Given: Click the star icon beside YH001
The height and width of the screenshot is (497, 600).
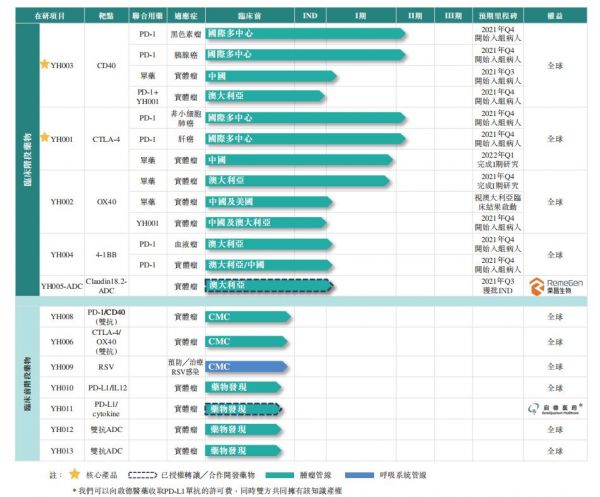Looking at the screenshot, I should coord(44,138).
